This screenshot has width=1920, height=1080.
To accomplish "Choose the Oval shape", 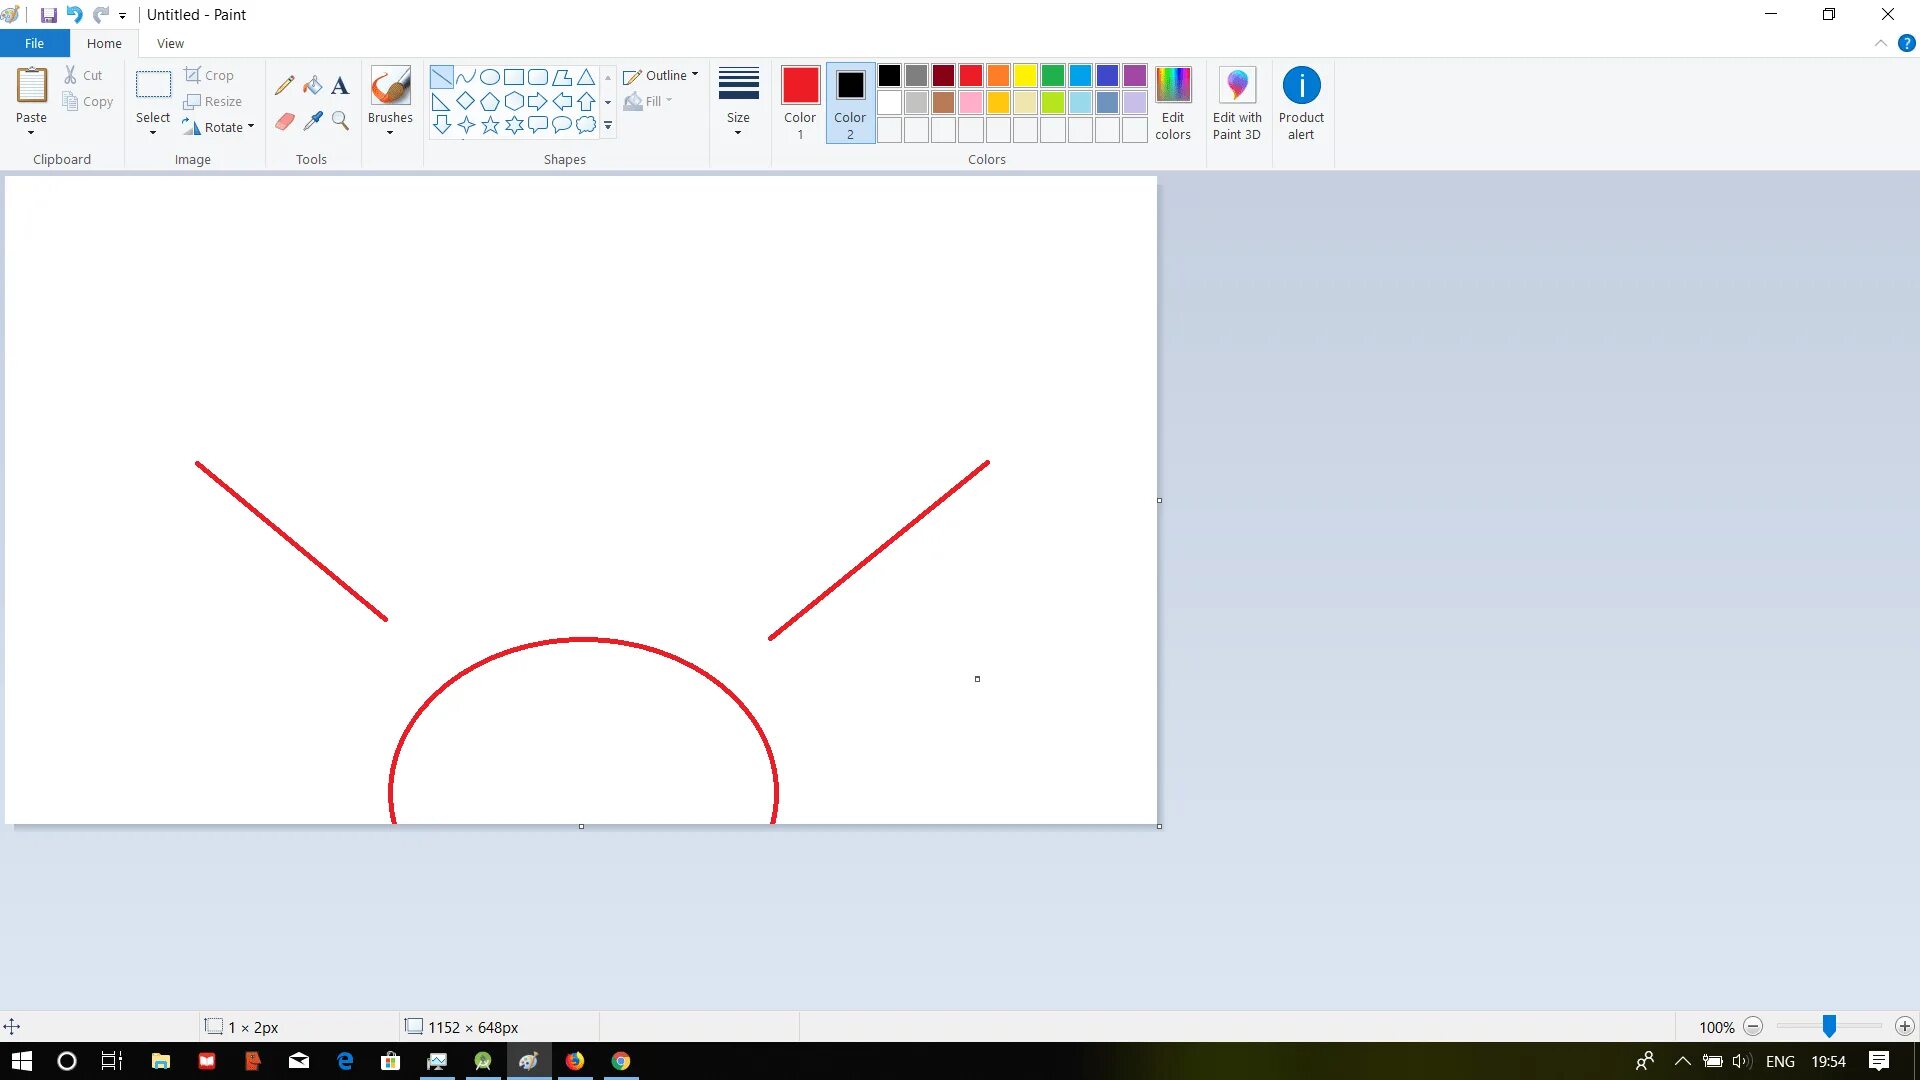I will coord(490,77).
